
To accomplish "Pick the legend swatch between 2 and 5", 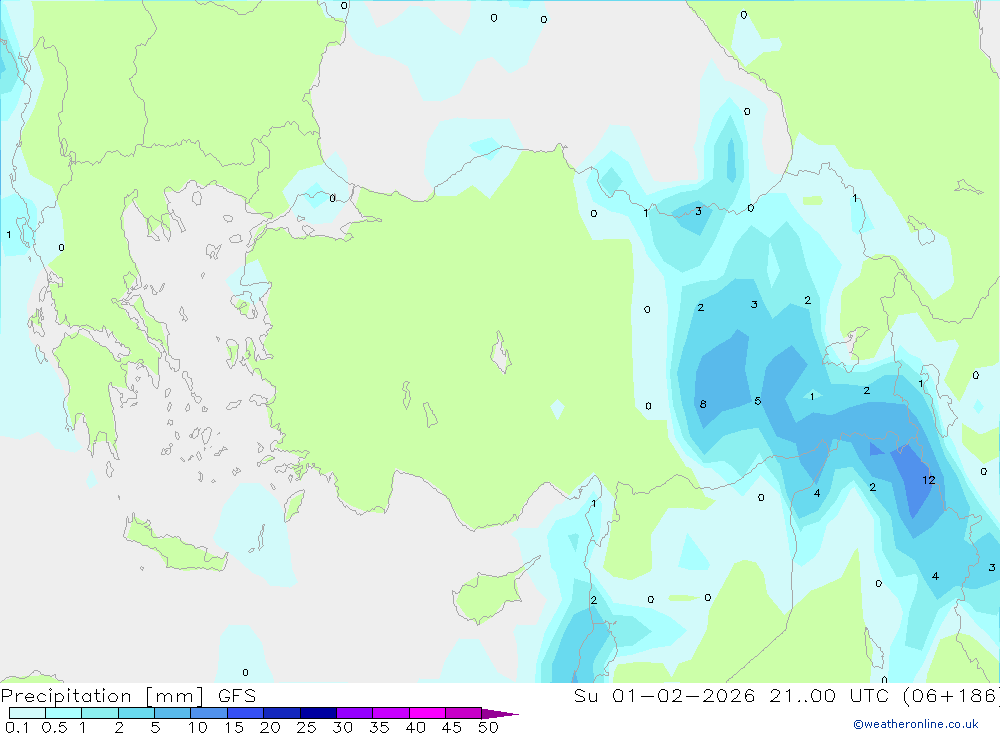I will 136,713.
